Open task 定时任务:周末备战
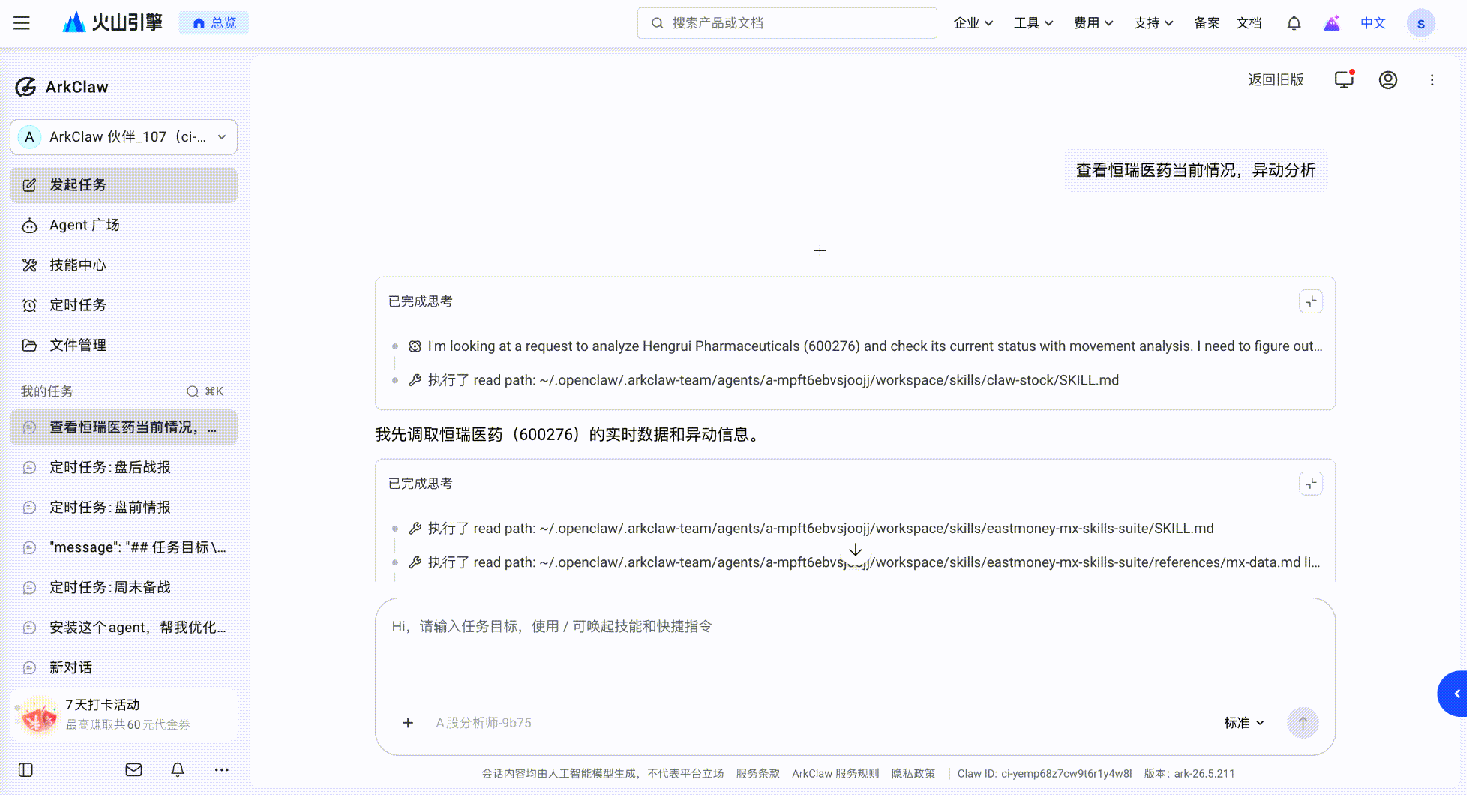This screenshot has height=795, width=1467. [x=124, y=587]
